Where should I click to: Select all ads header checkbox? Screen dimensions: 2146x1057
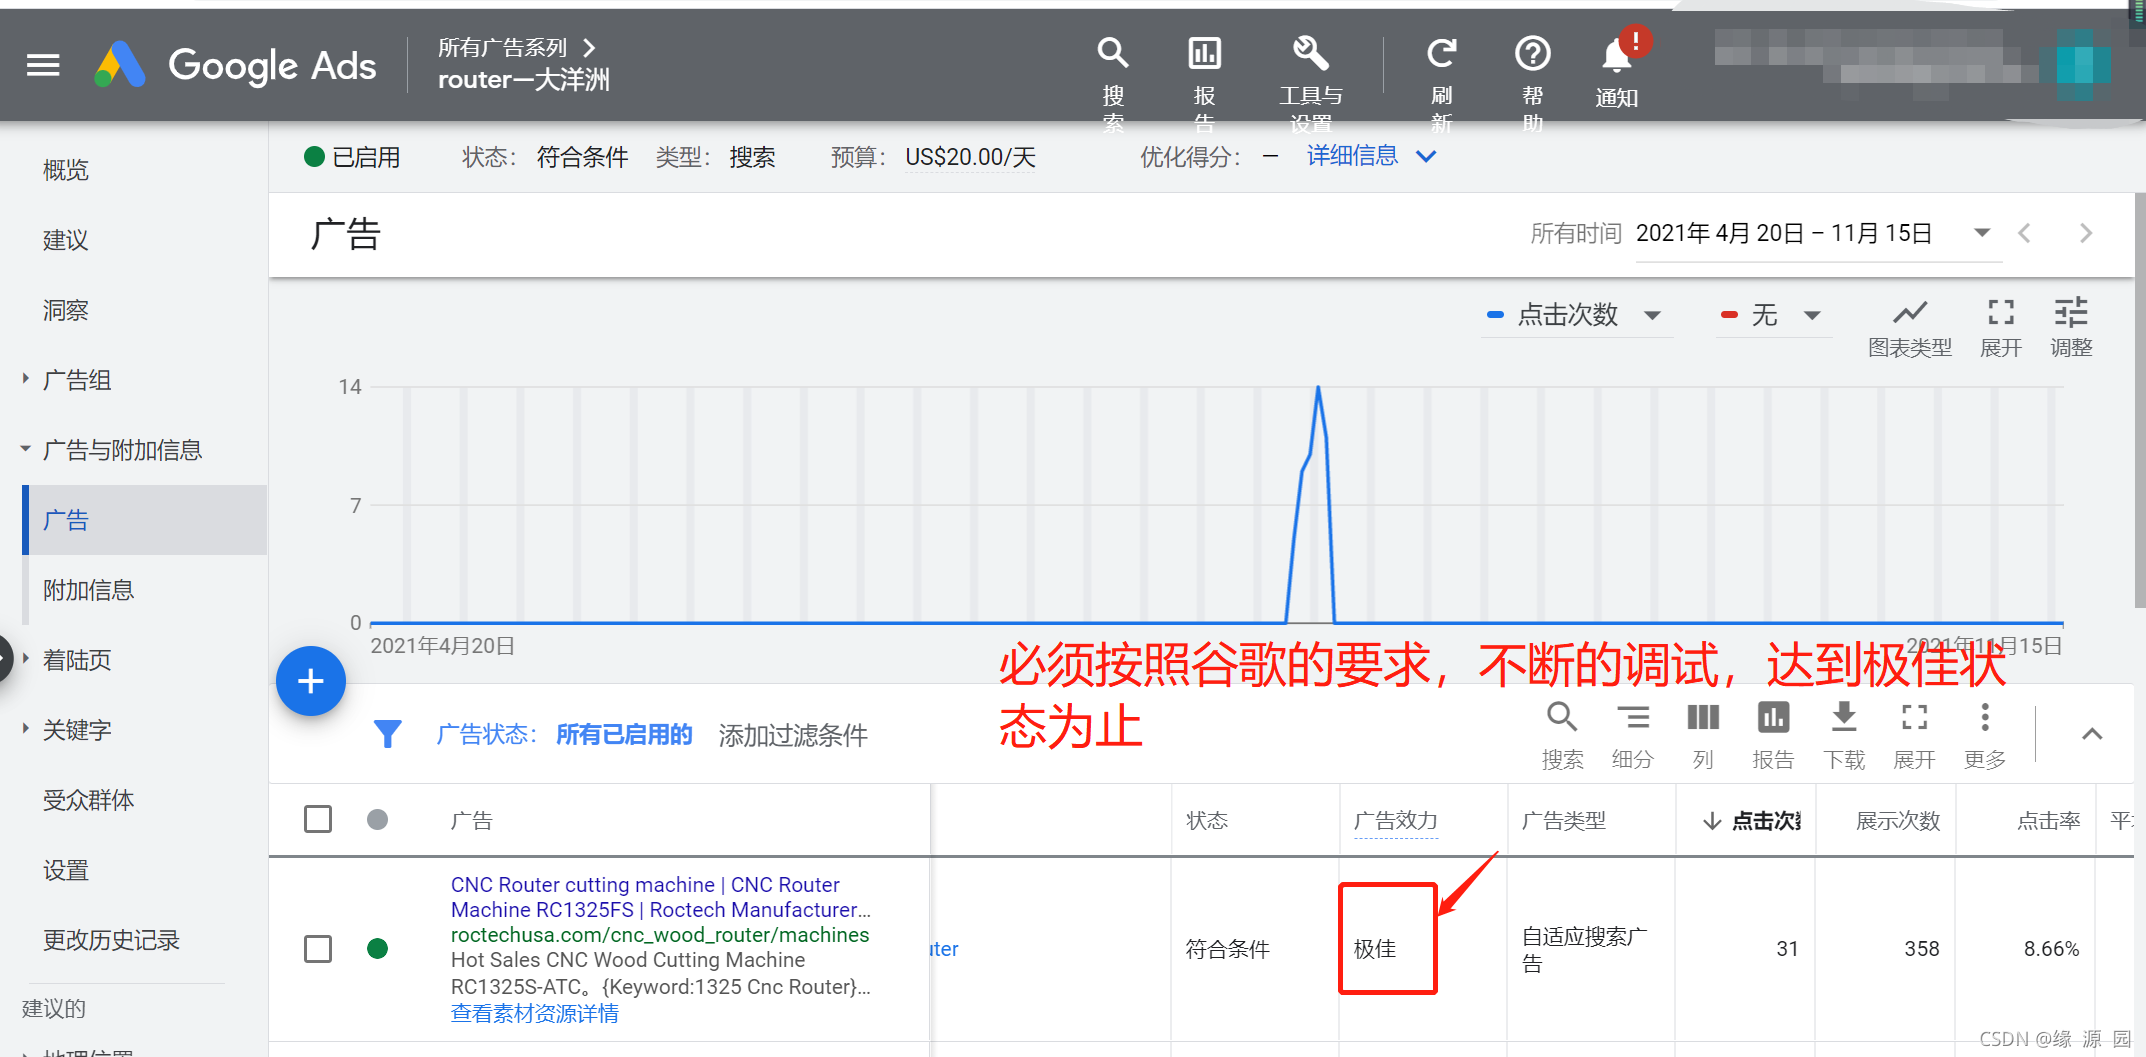[x=318, y=819]
